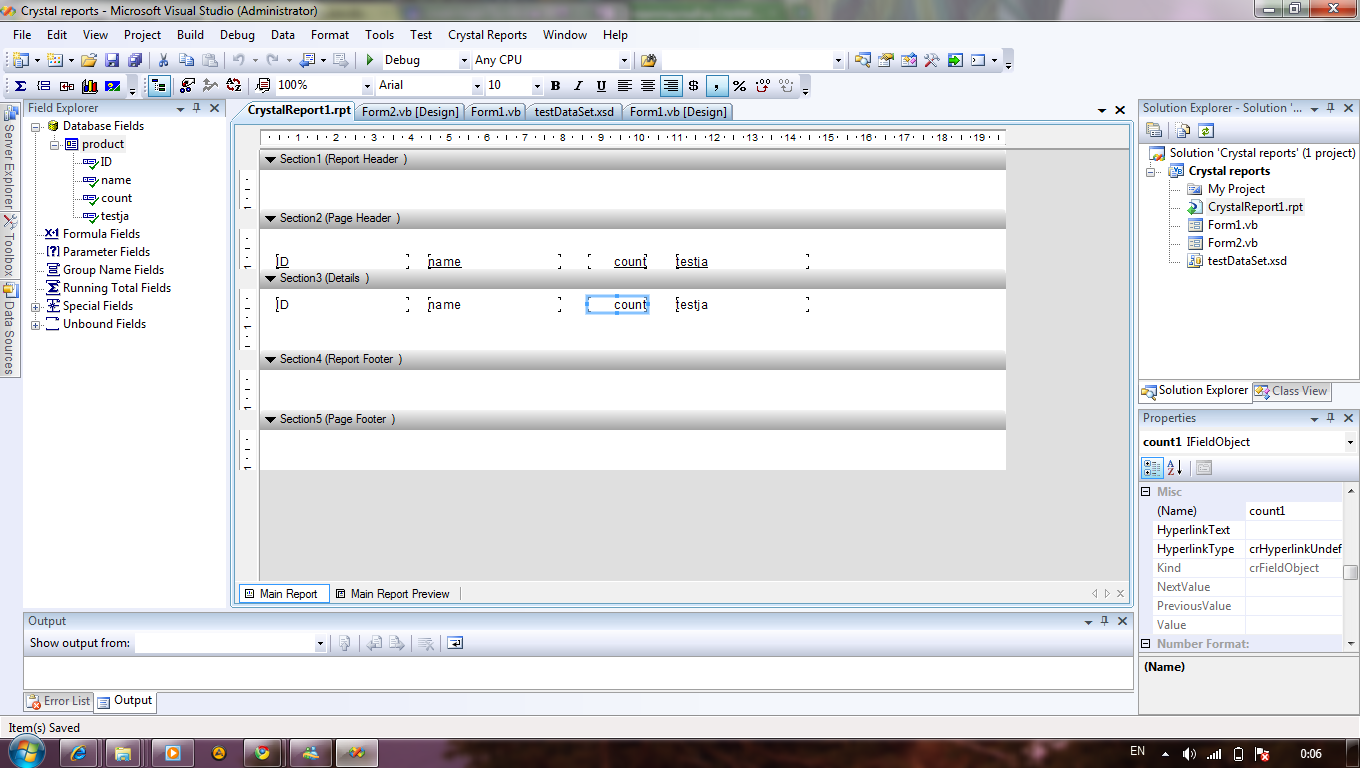Cut selection using scissors icon

[164, 60]
